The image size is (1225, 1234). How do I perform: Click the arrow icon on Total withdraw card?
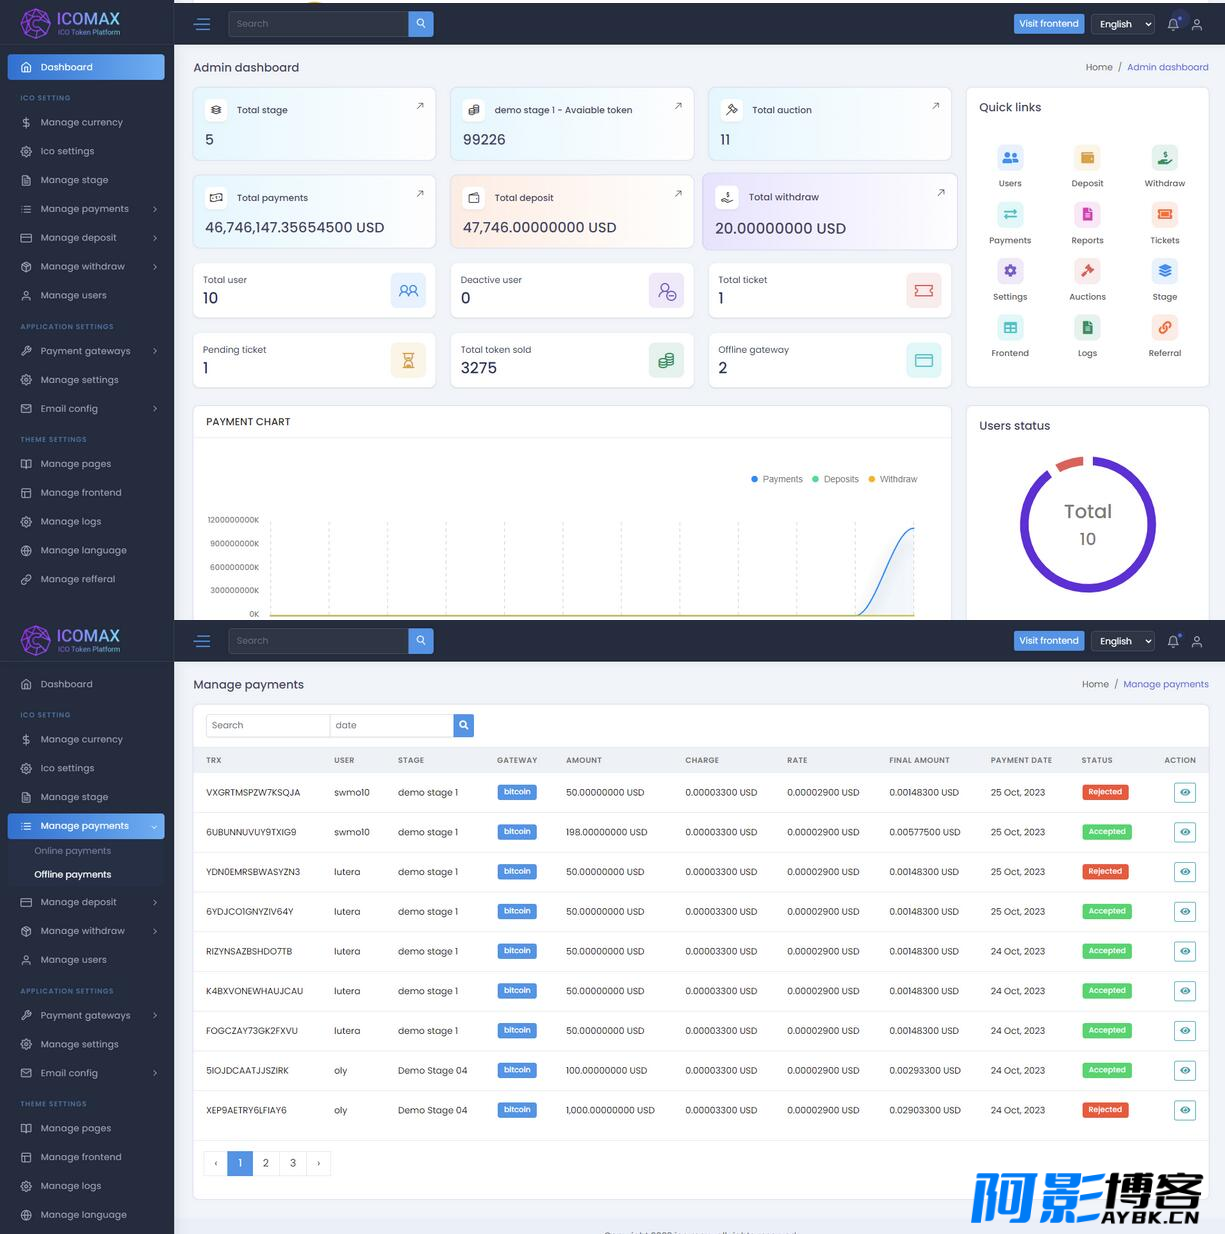pyautogui.click(x=941, y=192)
